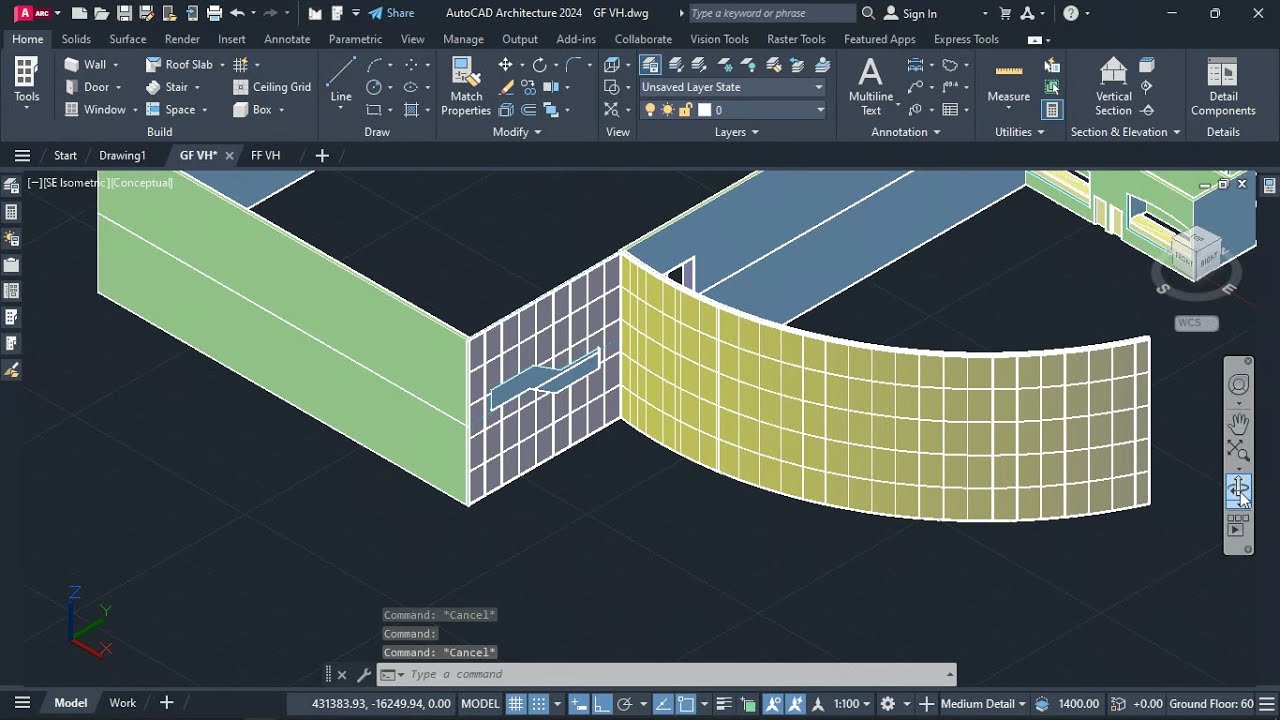Select the Move tool in Modify panel
This screenshot has width=1280, height=720.
click(505, 64)
